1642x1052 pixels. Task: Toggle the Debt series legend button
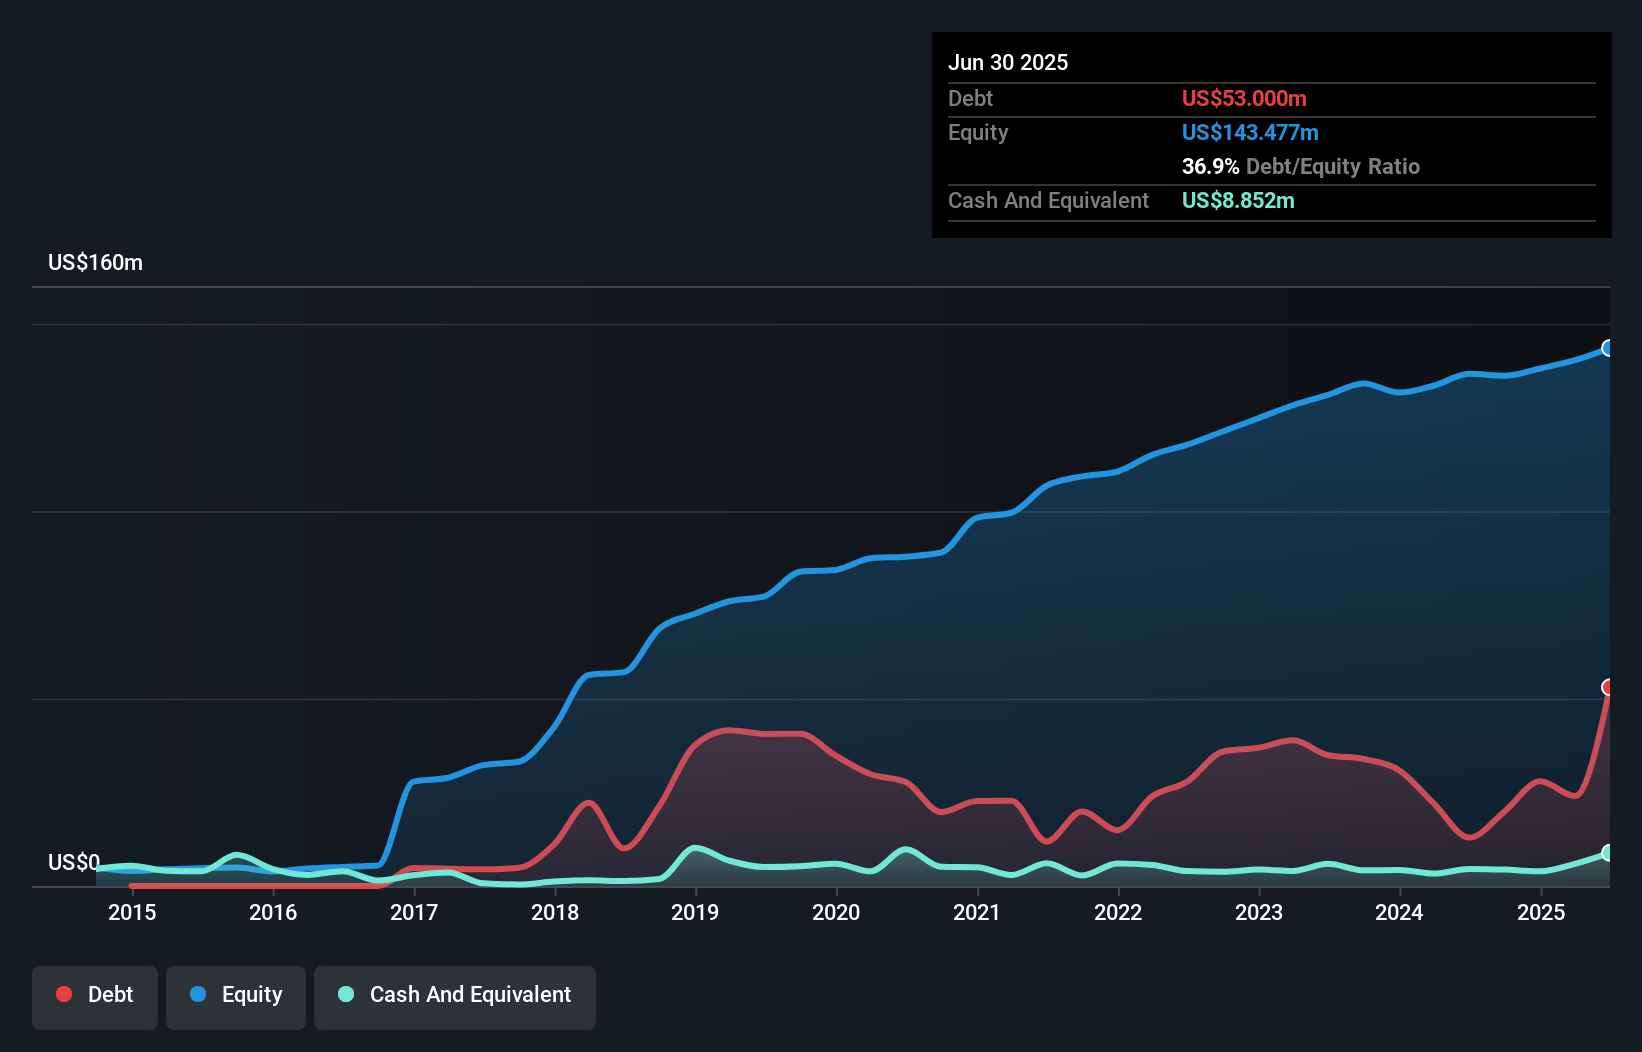click(x=95, y=997)
